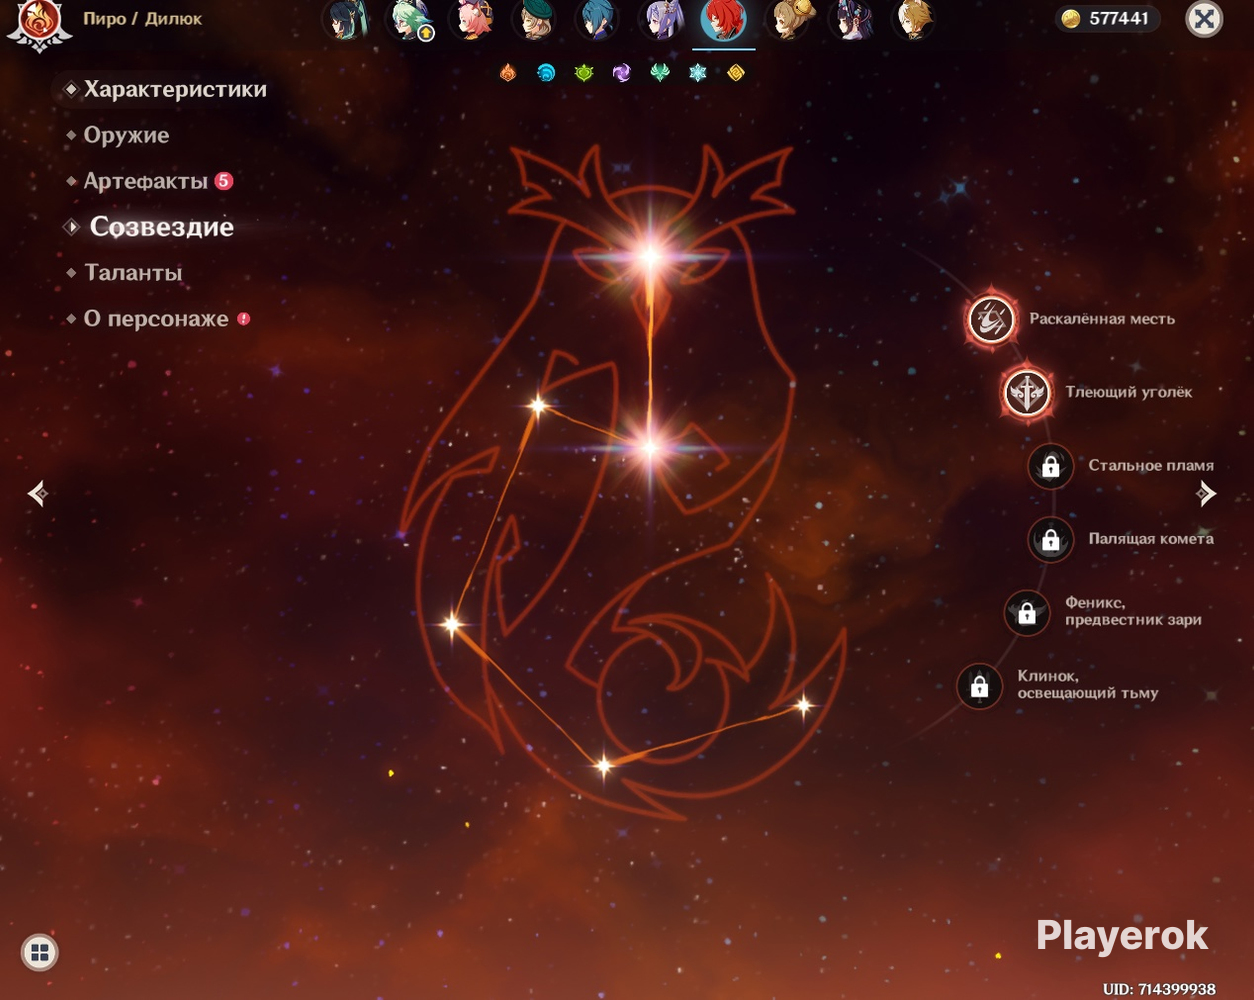Viewport: 1254px width, 1000px height.
Task: Click the activated star at the constellation's center
Action: coord(651,447)
